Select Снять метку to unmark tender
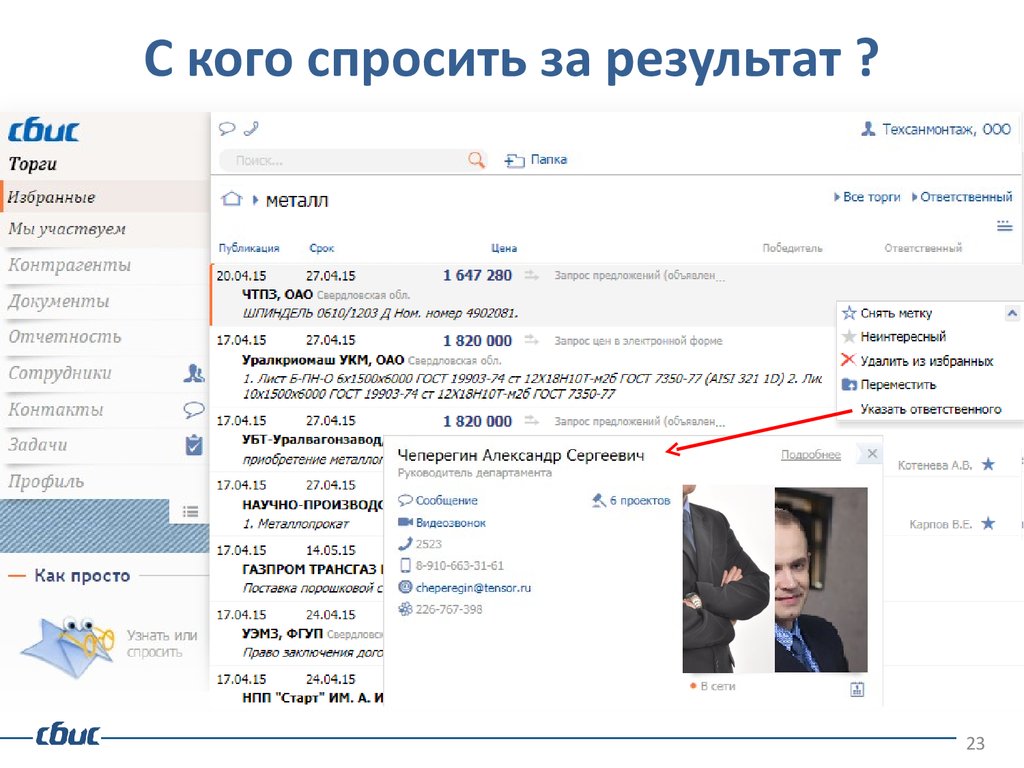The height and width of the screenshot is (768, 1024). point(895,313)
